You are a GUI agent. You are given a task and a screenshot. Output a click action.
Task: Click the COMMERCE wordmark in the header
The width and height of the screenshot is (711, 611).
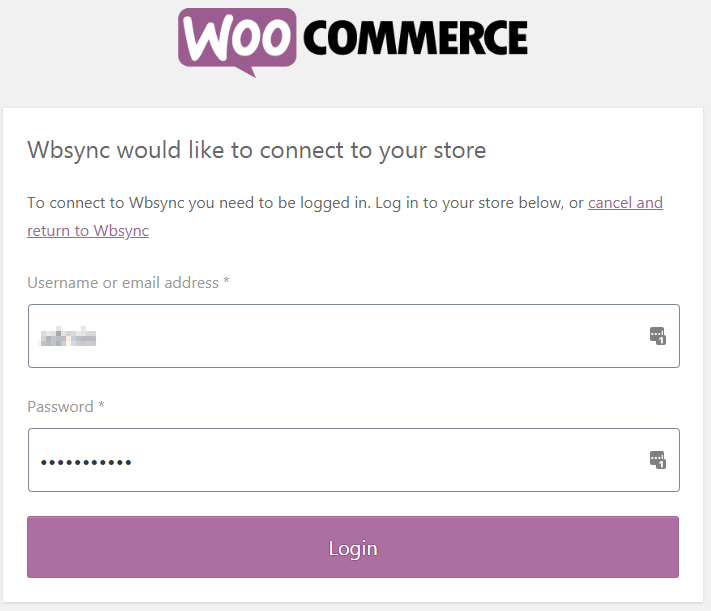coord(414,38)
